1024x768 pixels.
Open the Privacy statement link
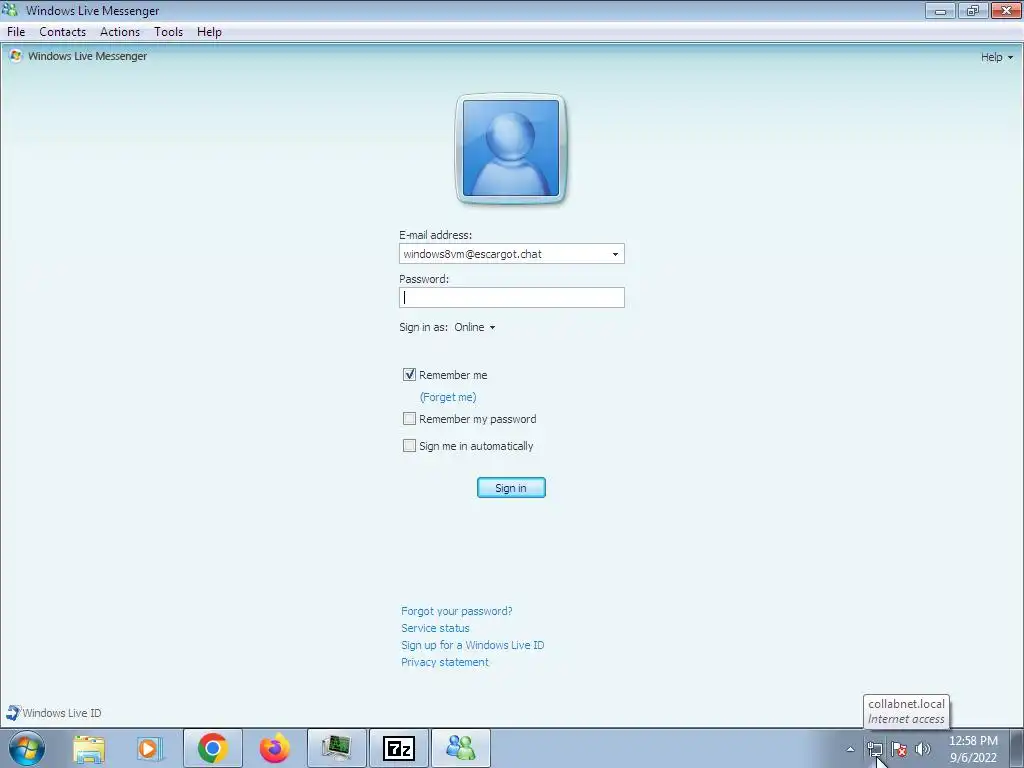pyautogui.click(x=445, y=662)
